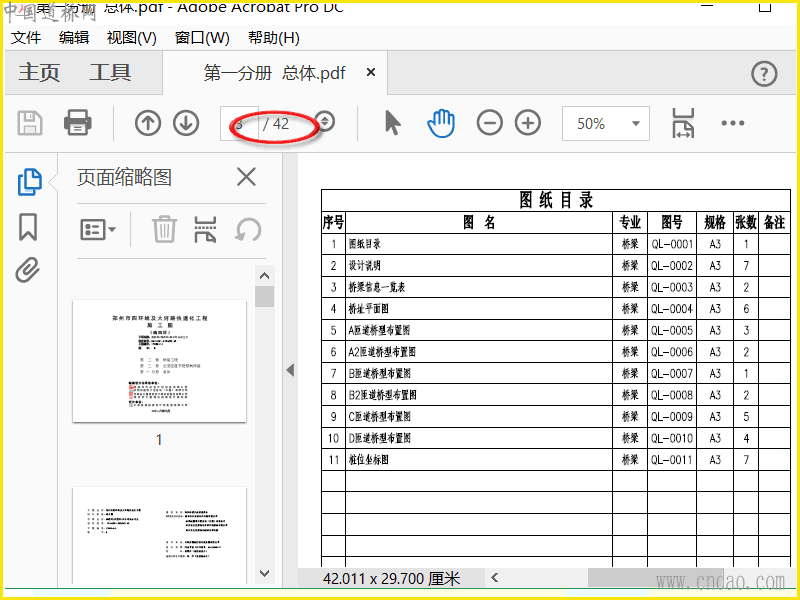Select the 第一分册 总体.pdf document tab
Screen dimensions: 800x600
(x=274, y=73)
